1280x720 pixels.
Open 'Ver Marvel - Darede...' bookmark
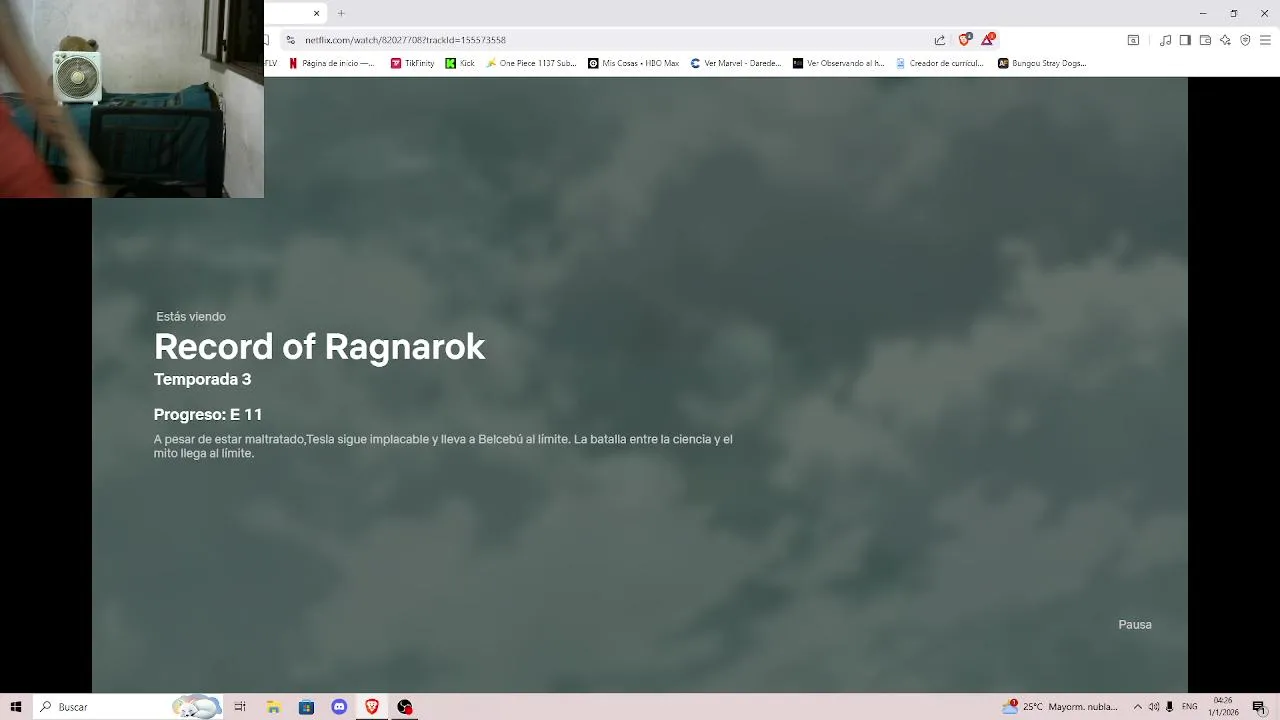[736, 63]
